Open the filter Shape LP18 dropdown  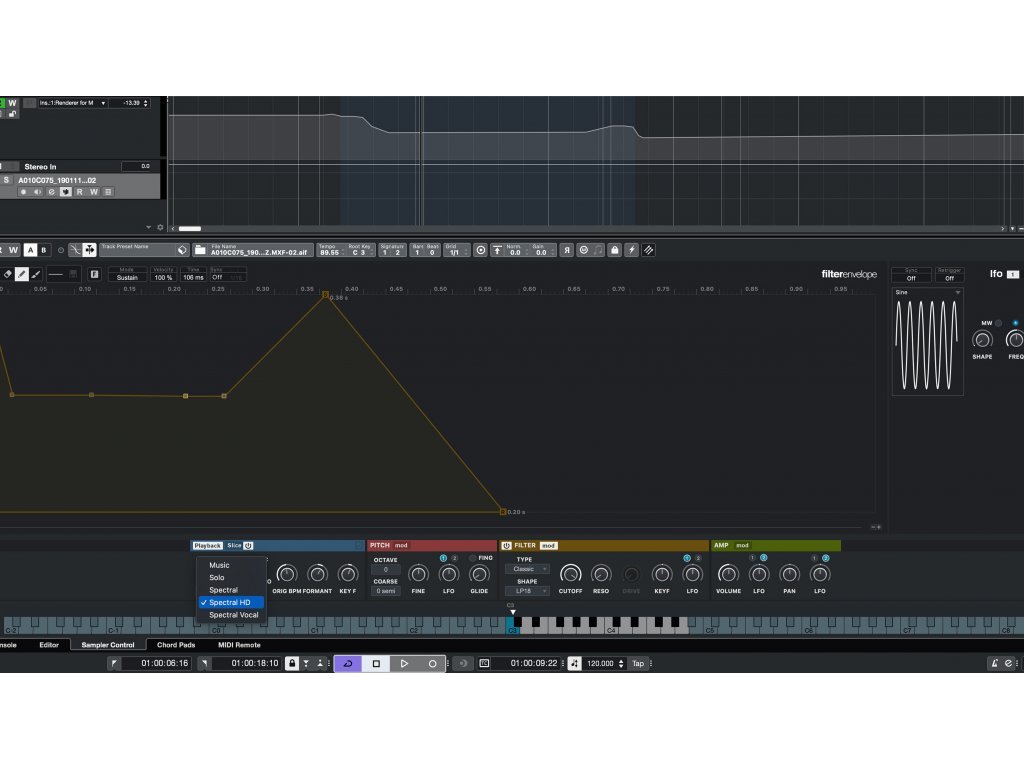click(x=527, y=591)
